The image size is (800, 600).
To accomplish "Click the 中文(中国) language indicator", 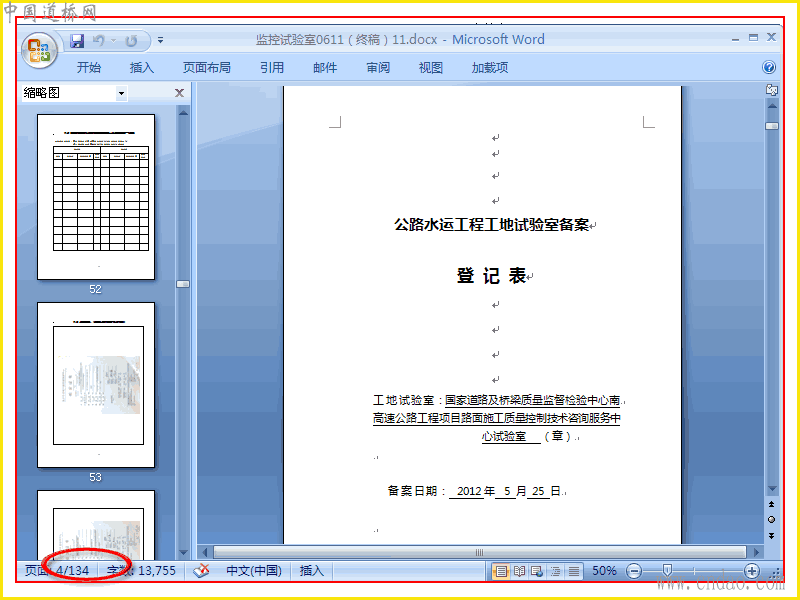I will click(254, 570).
